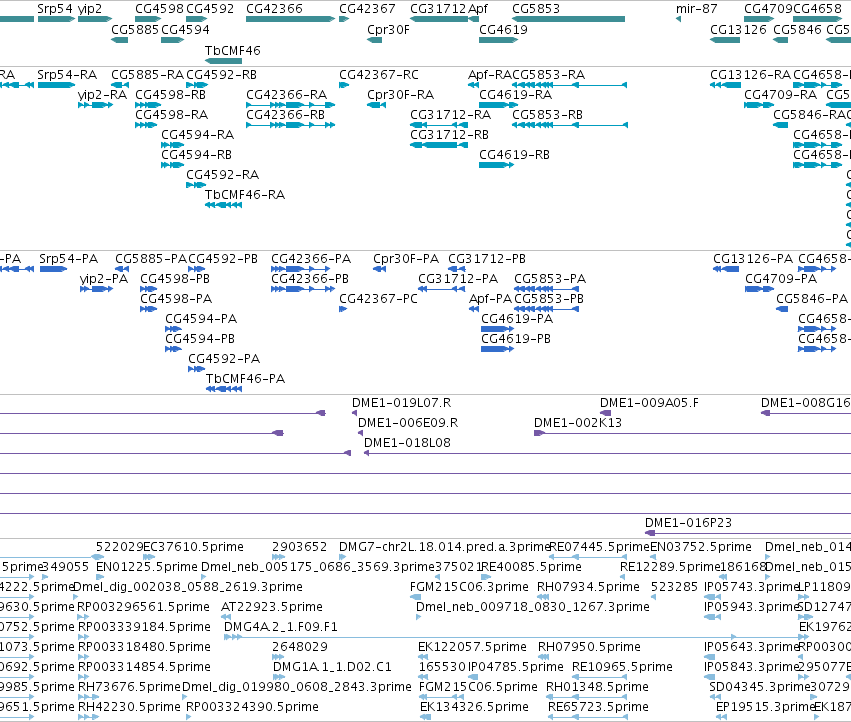
Task: Click the CG42367-RC transcript label
Action: [x=379, y=74]
